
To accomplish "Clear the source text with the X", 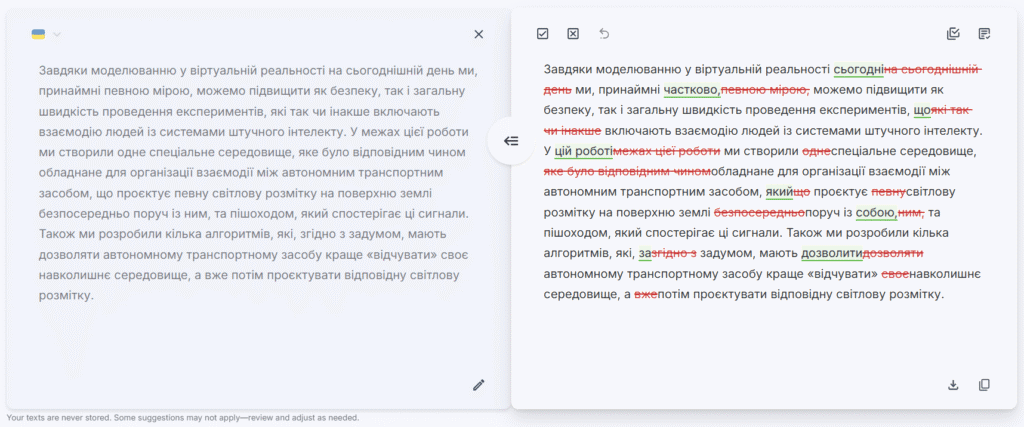I will 478,34.
